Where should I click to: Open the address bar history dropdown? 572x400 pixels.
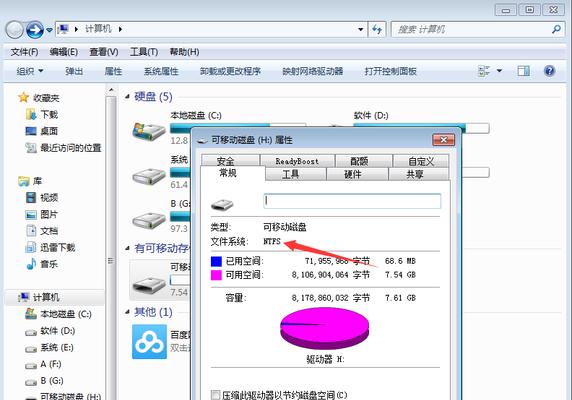tap(360, 29)
